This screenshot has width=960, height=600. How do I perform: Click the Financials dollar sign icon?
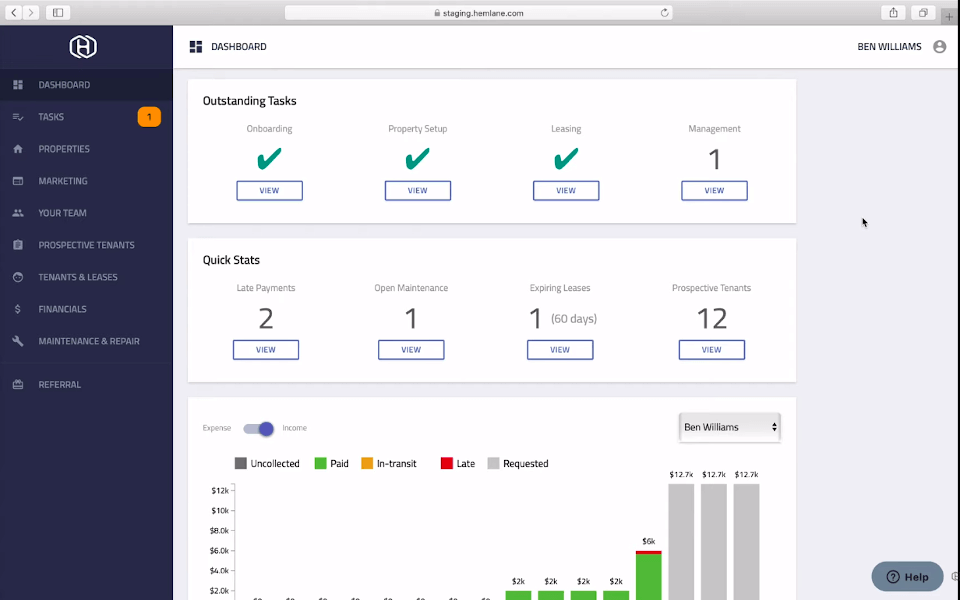click(18, 309)
